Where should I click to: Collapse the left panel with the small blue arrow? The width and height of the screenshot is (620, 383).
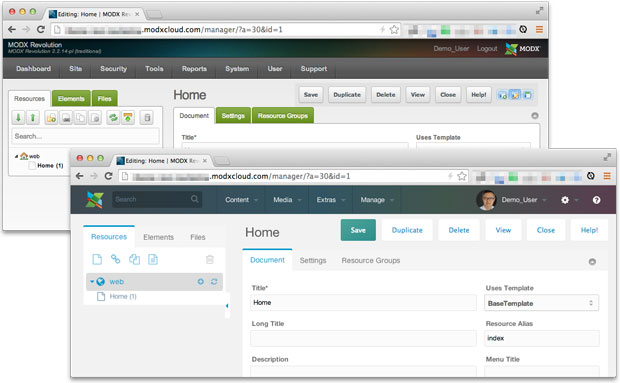tap(227, 306)
